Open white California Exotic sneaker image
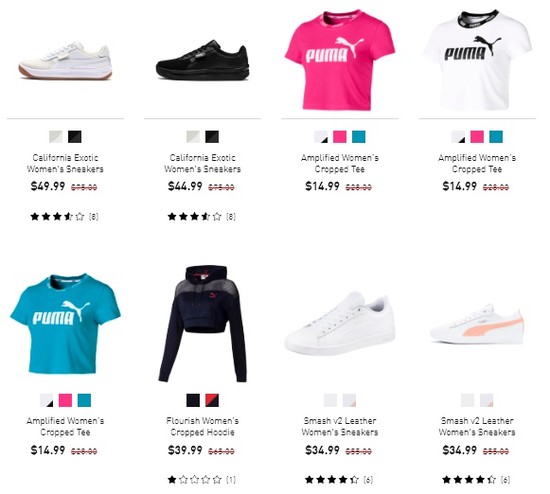The height and width of the screenshot is (494, 550). click(x=65, y=61)
